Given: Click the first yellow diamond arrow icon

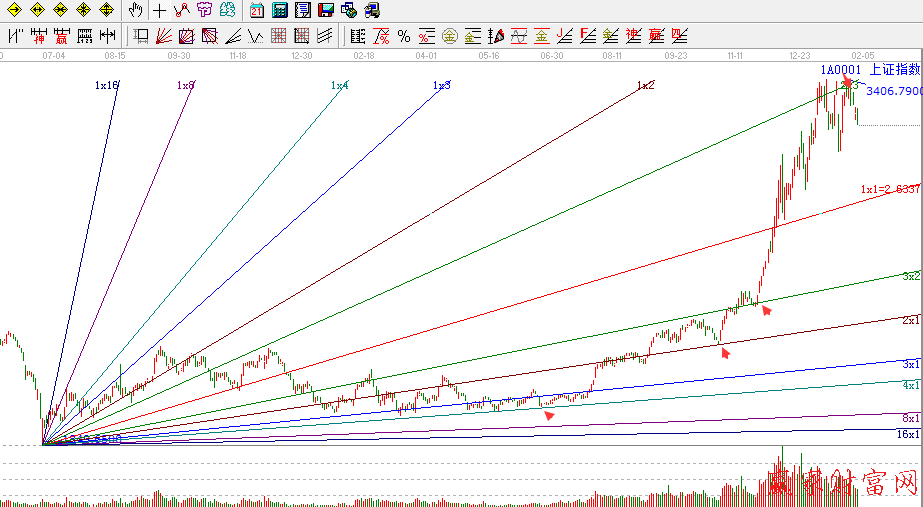Looking at the screenshot, I should click(14, 10).
